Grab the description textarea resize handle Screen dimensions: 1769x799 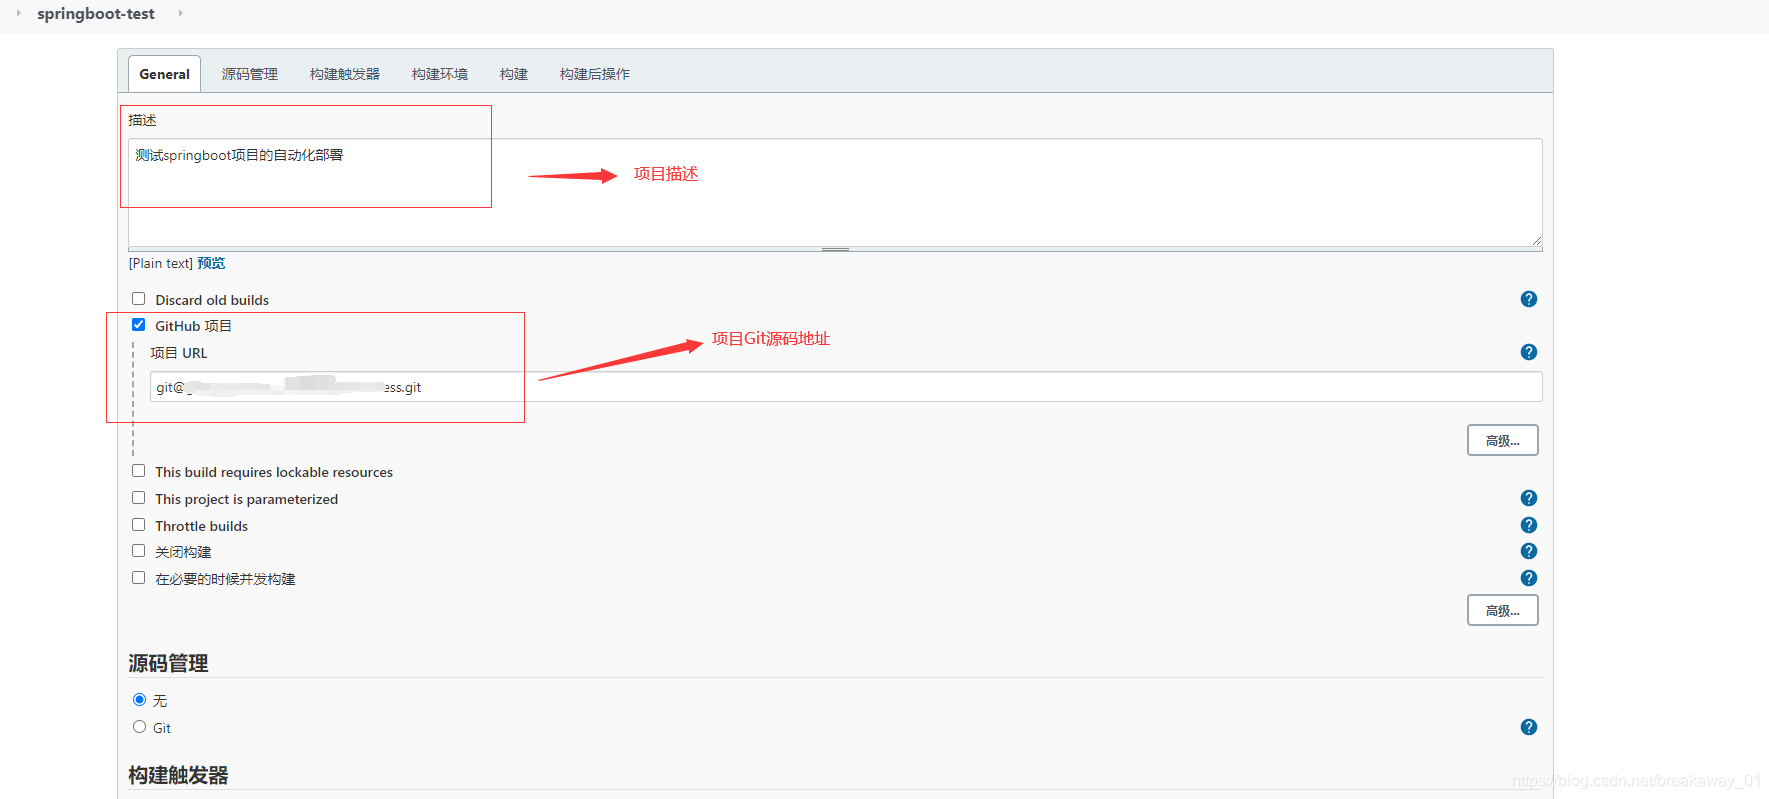click(x=835, y=249)
